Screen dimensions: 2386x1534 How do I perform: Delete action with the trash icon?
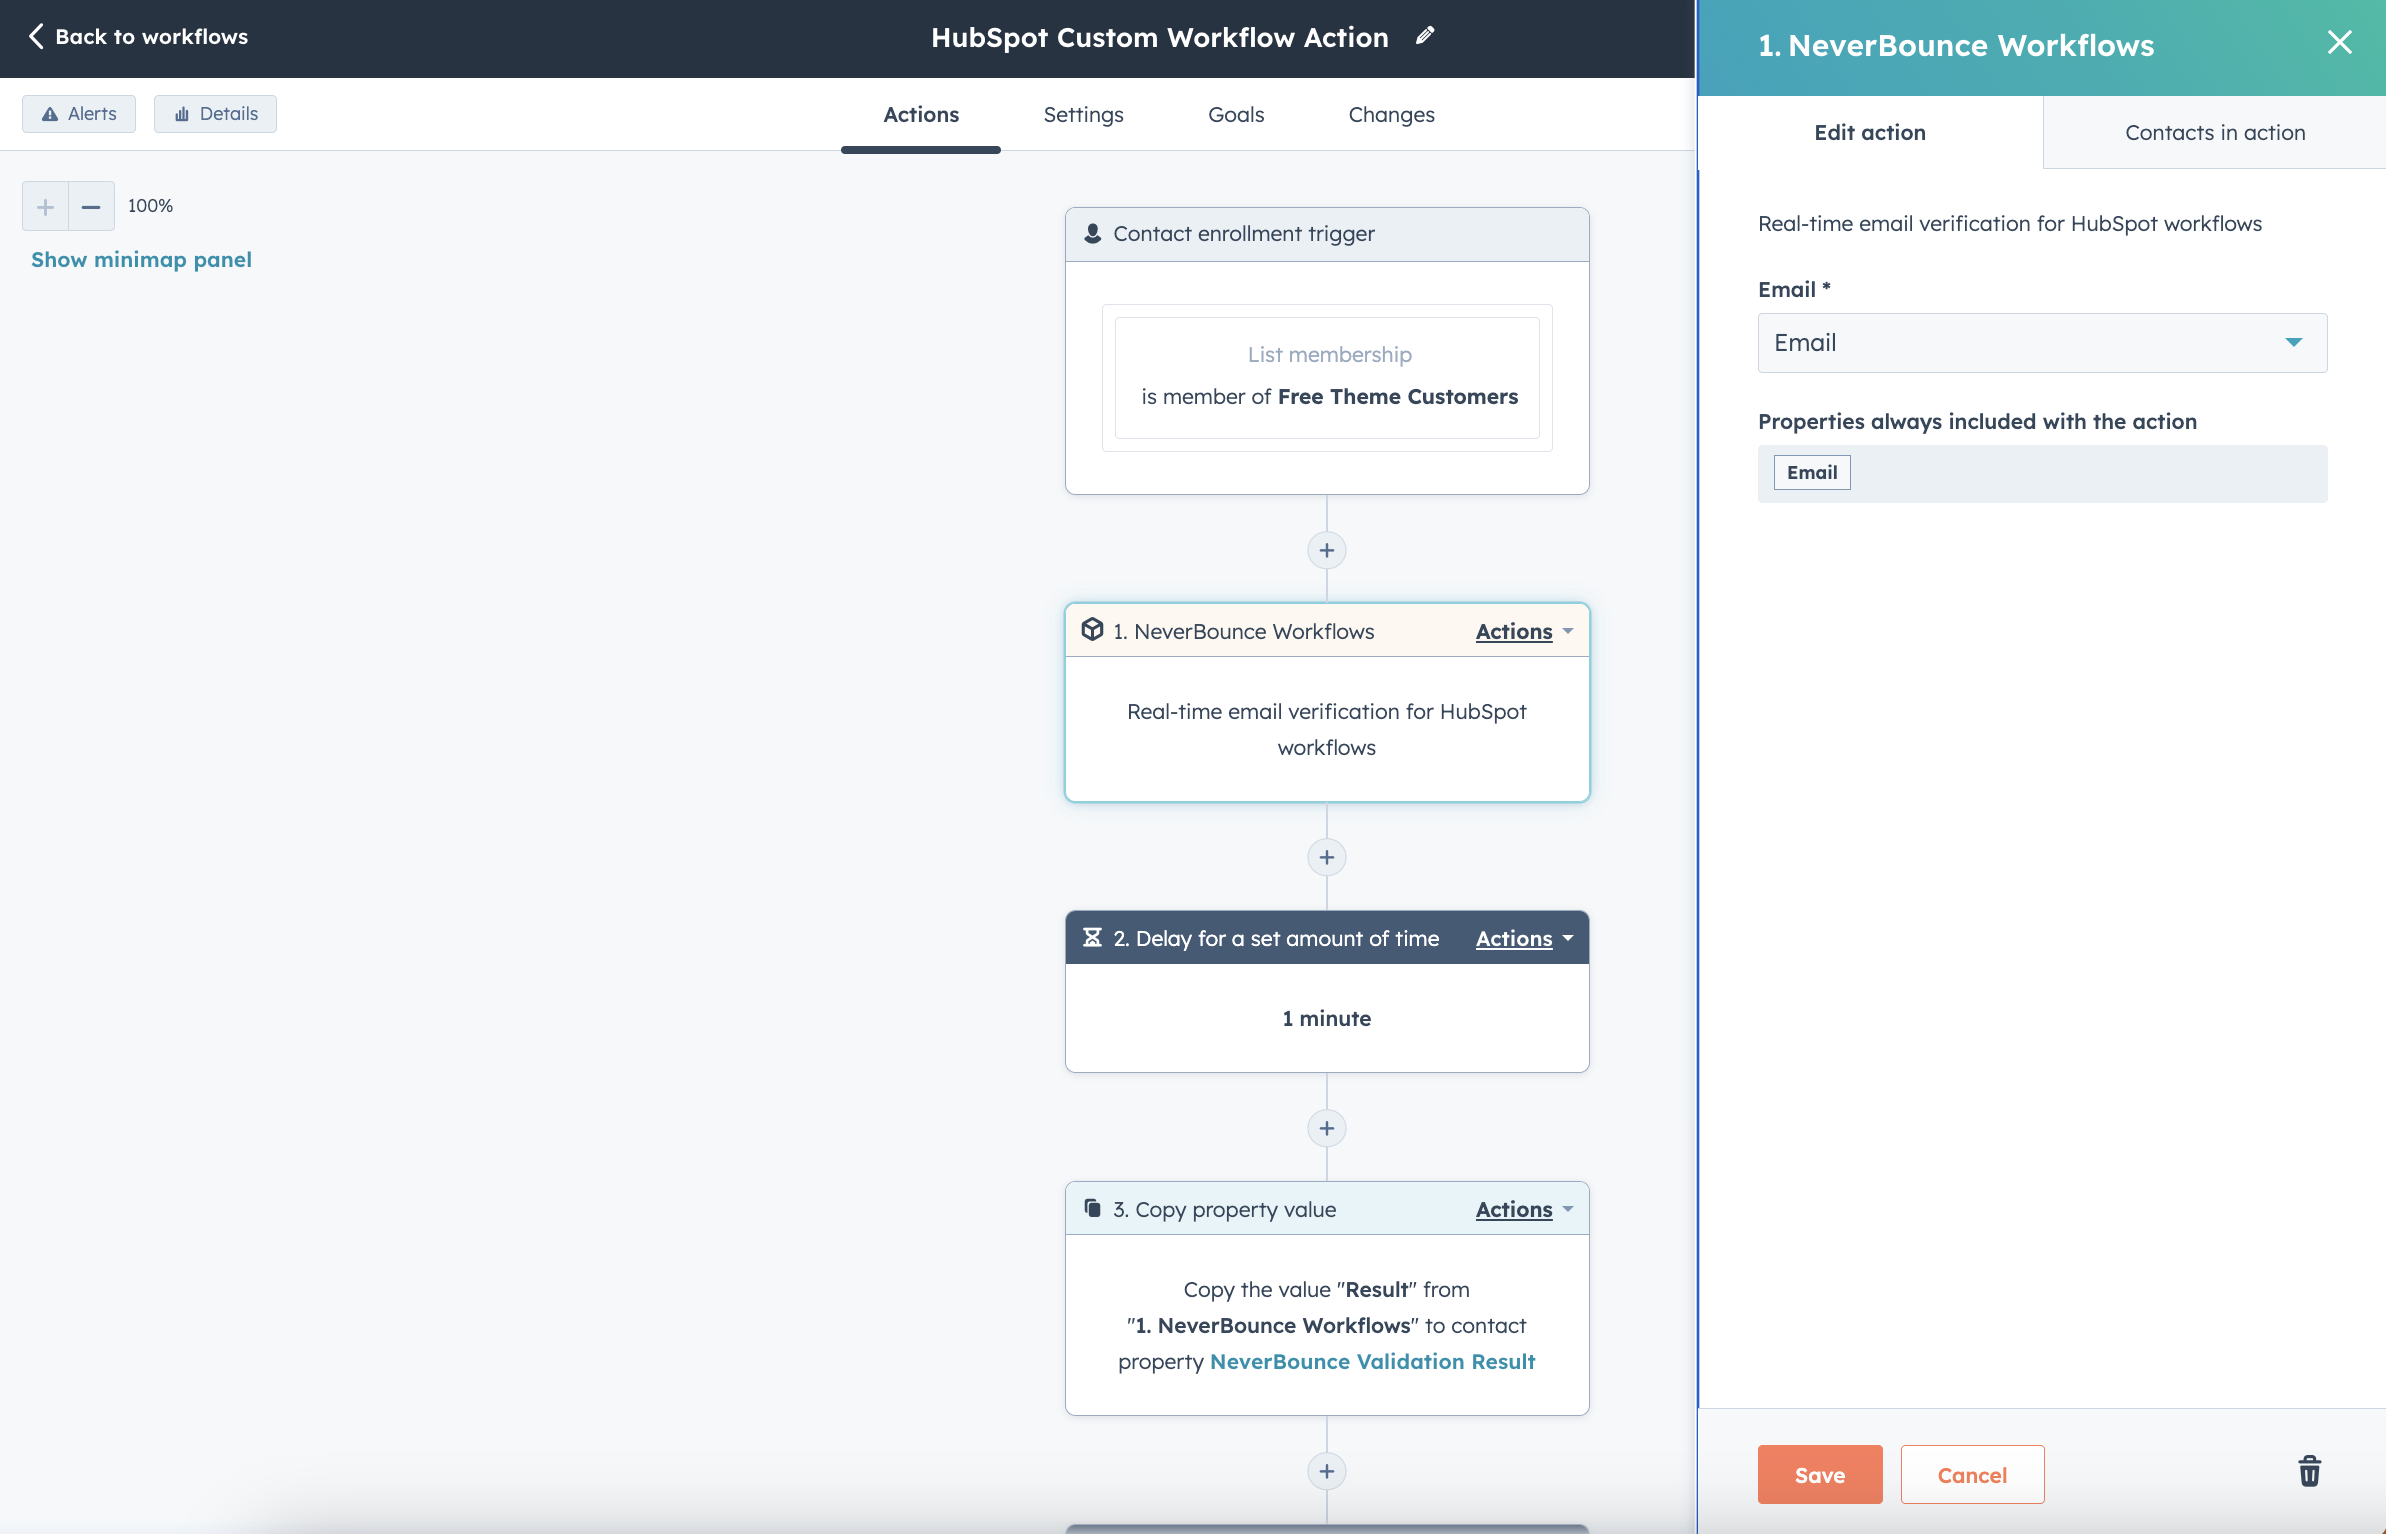[x=2309, y=1471]
